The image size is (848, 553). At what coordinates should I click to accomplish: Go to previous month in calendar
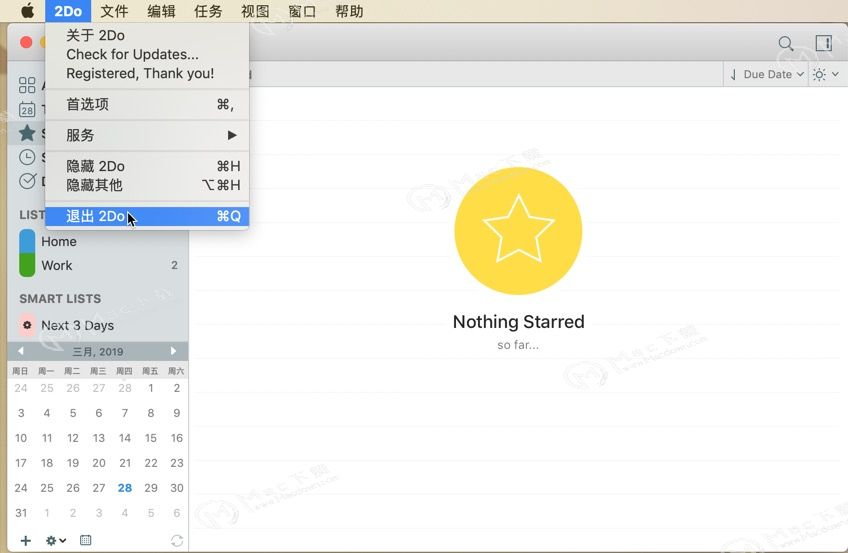21,351
